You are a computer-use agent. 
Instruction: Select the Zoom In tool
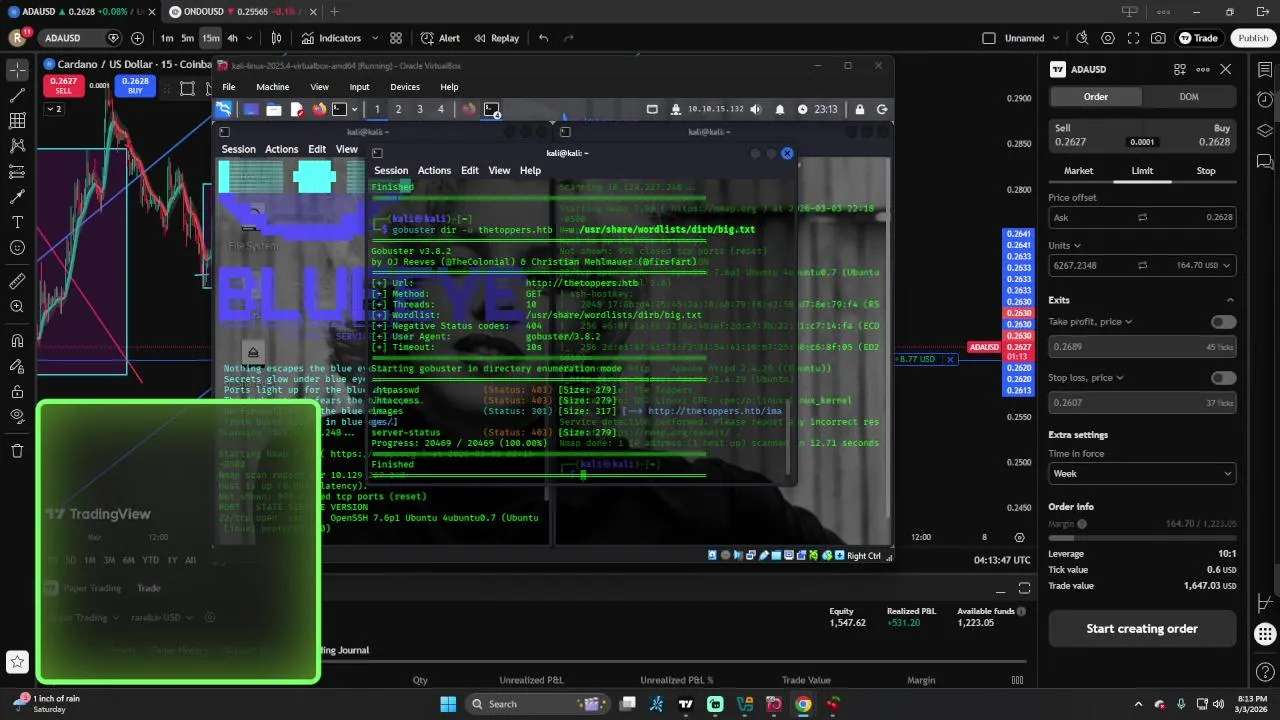(17, 306)
